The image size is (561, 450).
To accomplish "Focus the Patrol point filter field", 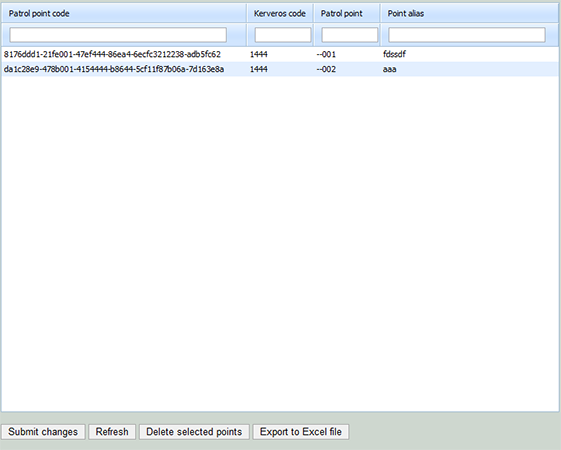I will [350, 35].
